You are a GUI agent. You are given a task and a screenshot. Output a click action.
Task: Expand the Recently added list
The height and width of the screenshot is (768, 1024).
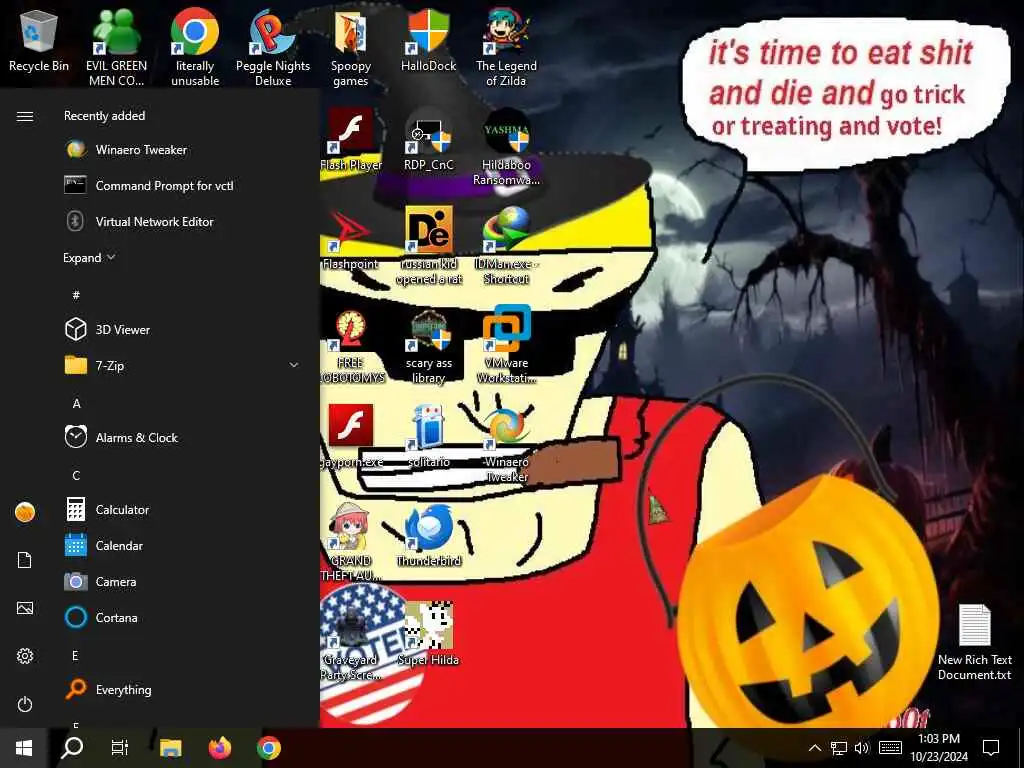click(x=89, y=257)
